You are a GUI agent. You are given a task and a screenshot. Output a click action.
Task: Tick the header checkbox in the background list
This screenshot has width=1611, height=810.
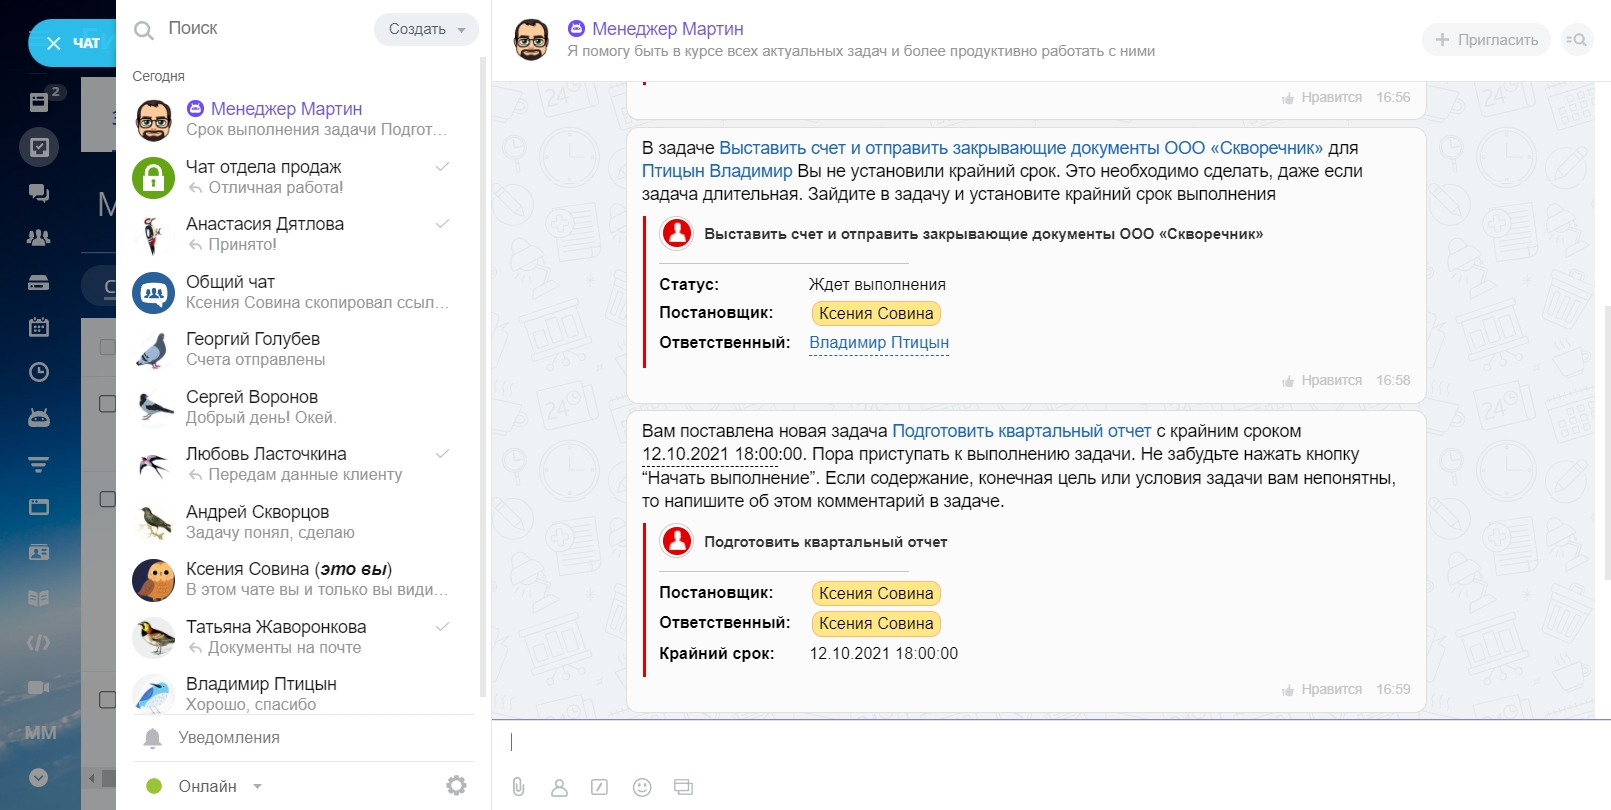pyautogui.click(x=107, y=347)
